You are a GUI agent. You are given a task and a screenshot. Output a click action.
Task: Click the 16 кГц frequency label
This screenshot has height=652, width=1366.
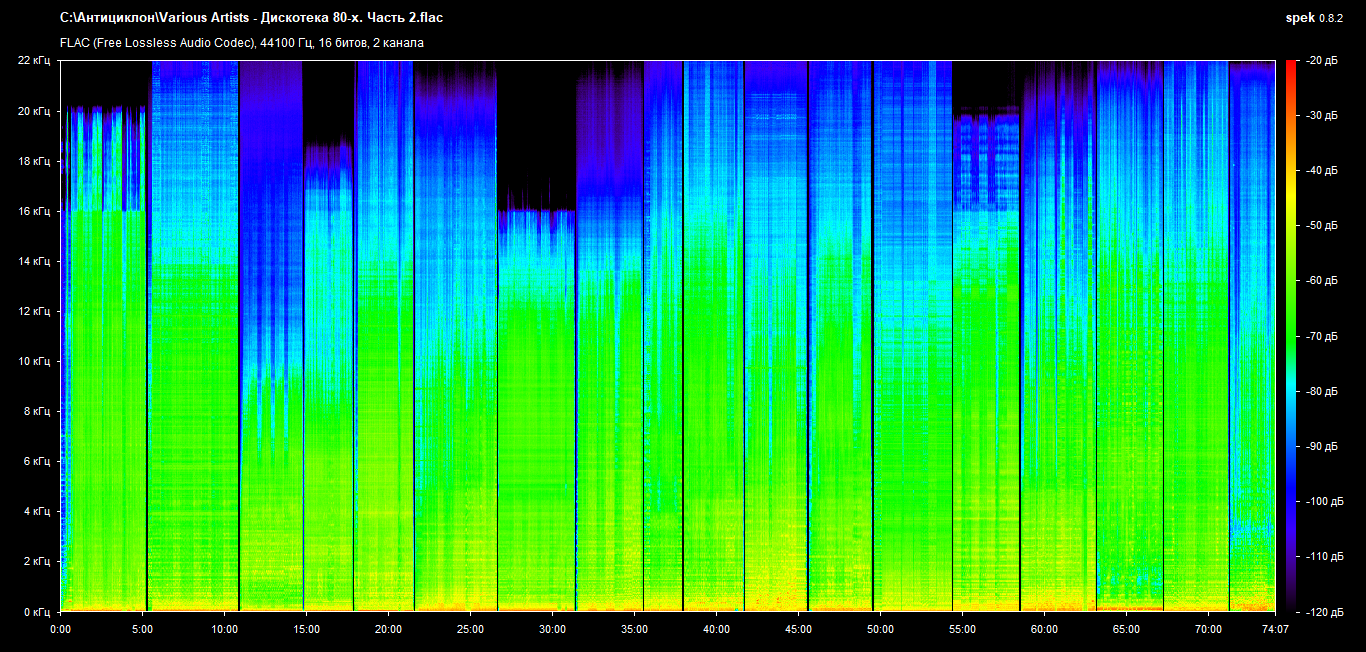(34, 211)
